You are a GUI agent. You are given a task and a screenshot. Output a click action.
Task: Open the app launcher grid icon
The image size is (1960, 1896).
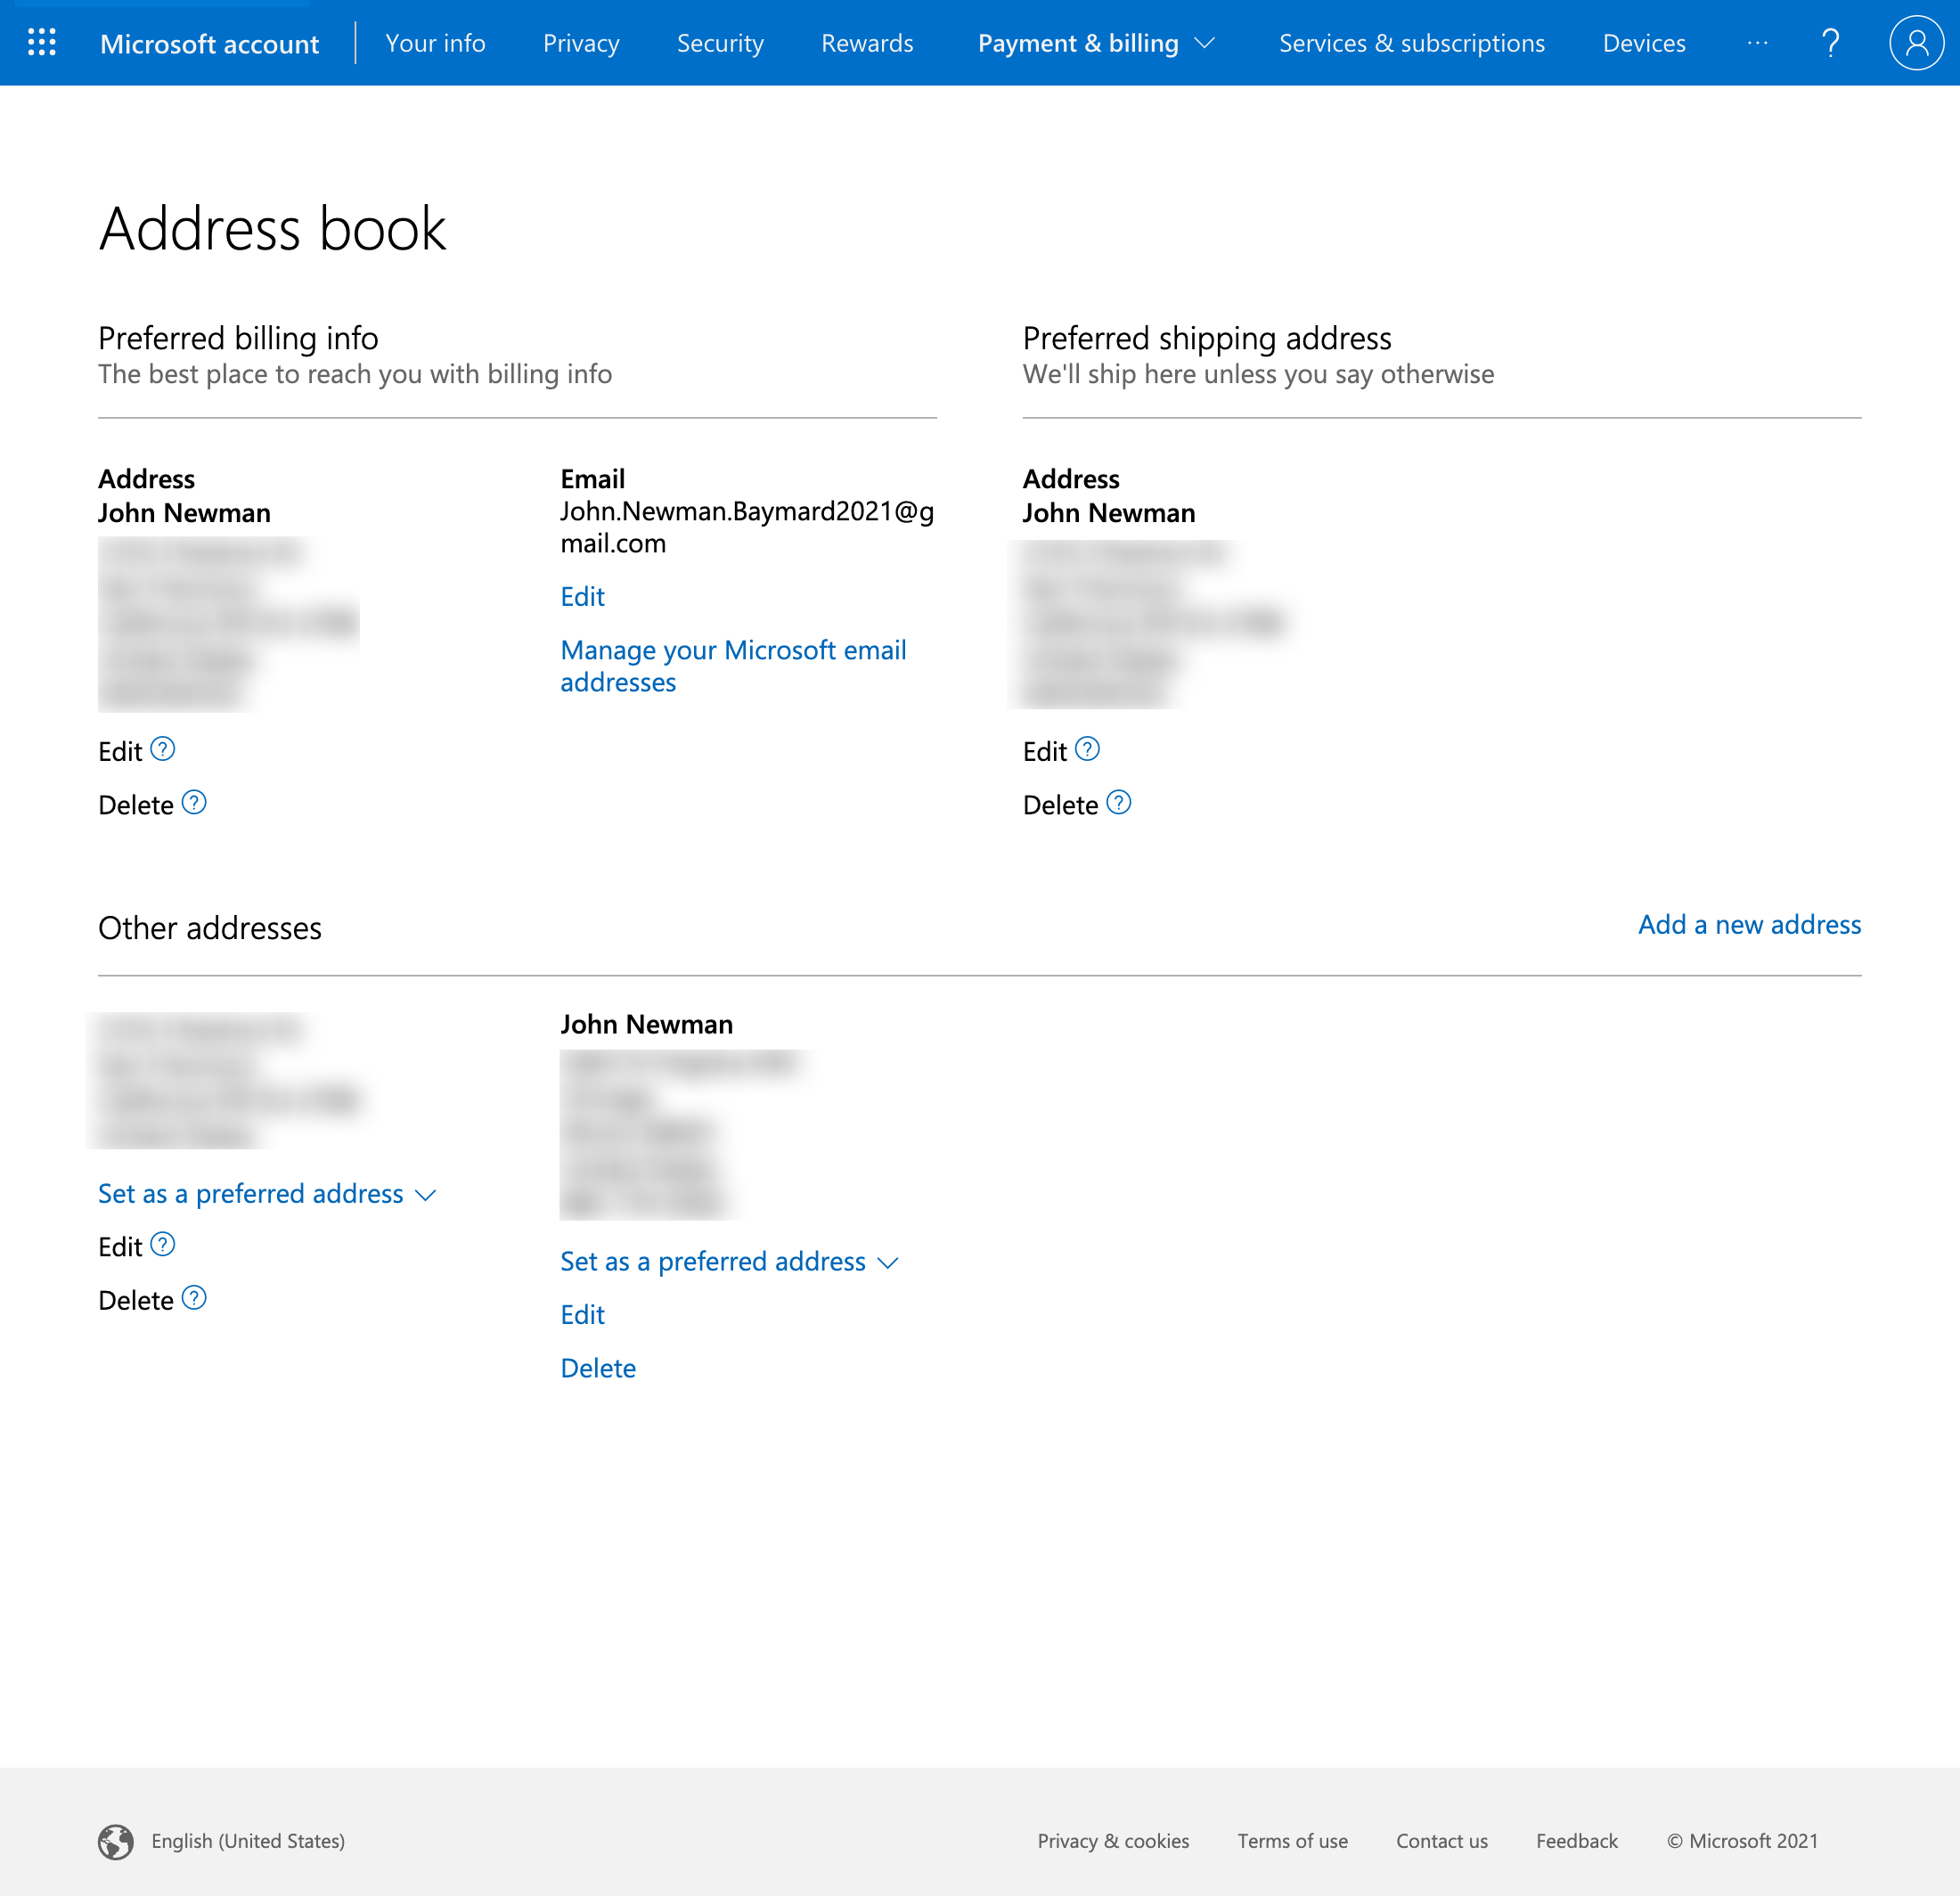click(x=41, y=42)
